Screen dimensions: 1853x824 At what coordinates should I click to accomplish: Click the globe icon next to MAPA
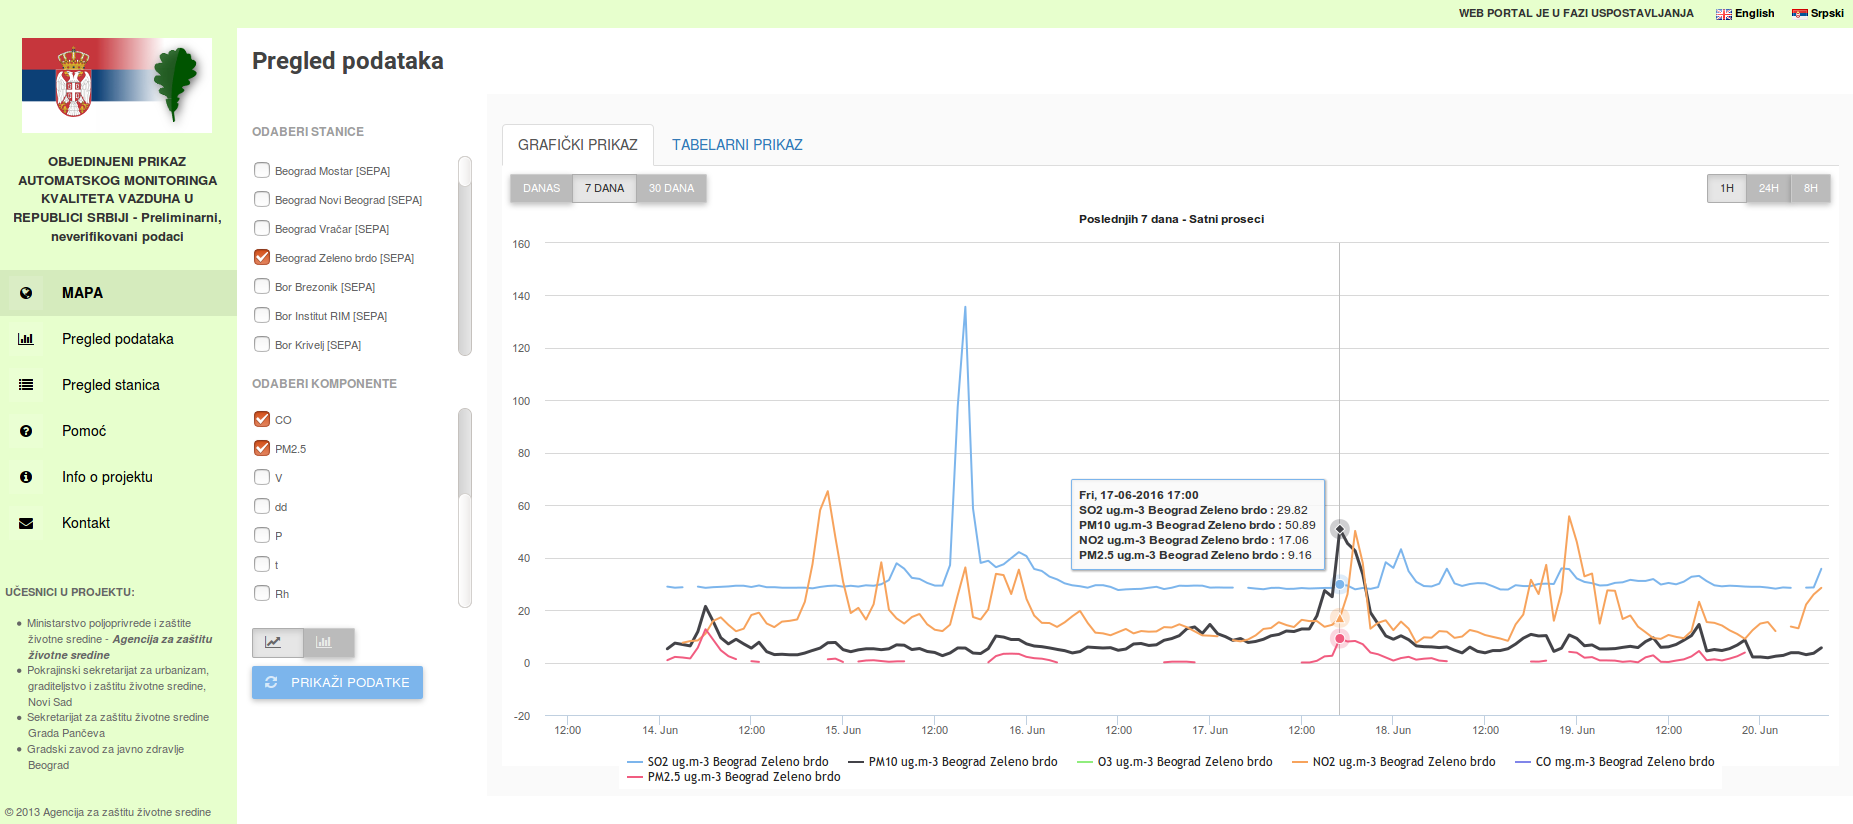pos(26,293)
